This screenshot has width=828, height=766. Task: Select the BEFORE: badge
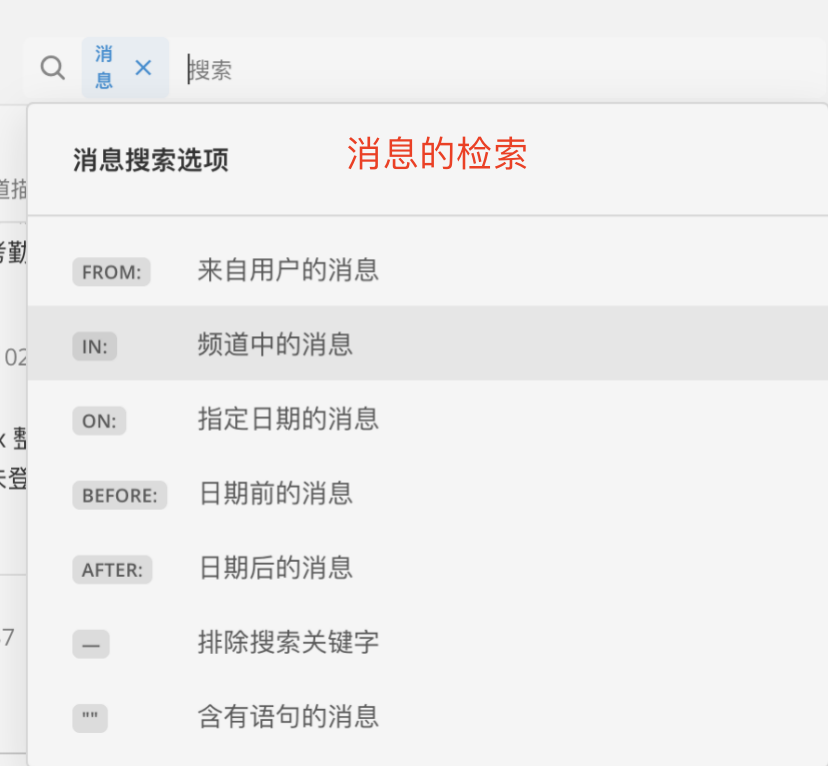tap(120, 495)
